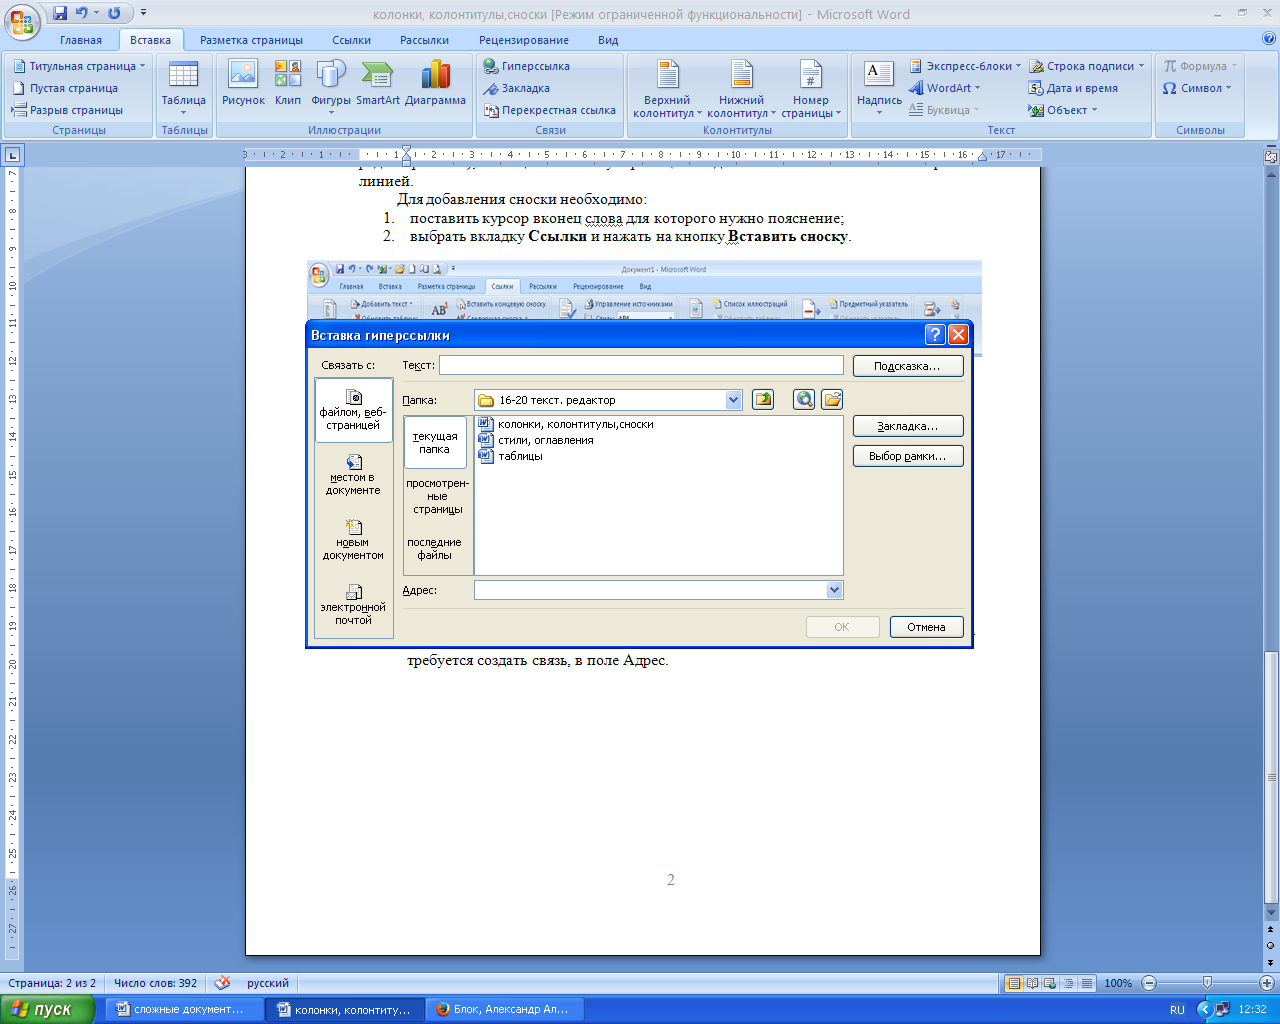Link to новым документом option
The height and width of the screenshot is (1024, 1280).
[353, 541]
